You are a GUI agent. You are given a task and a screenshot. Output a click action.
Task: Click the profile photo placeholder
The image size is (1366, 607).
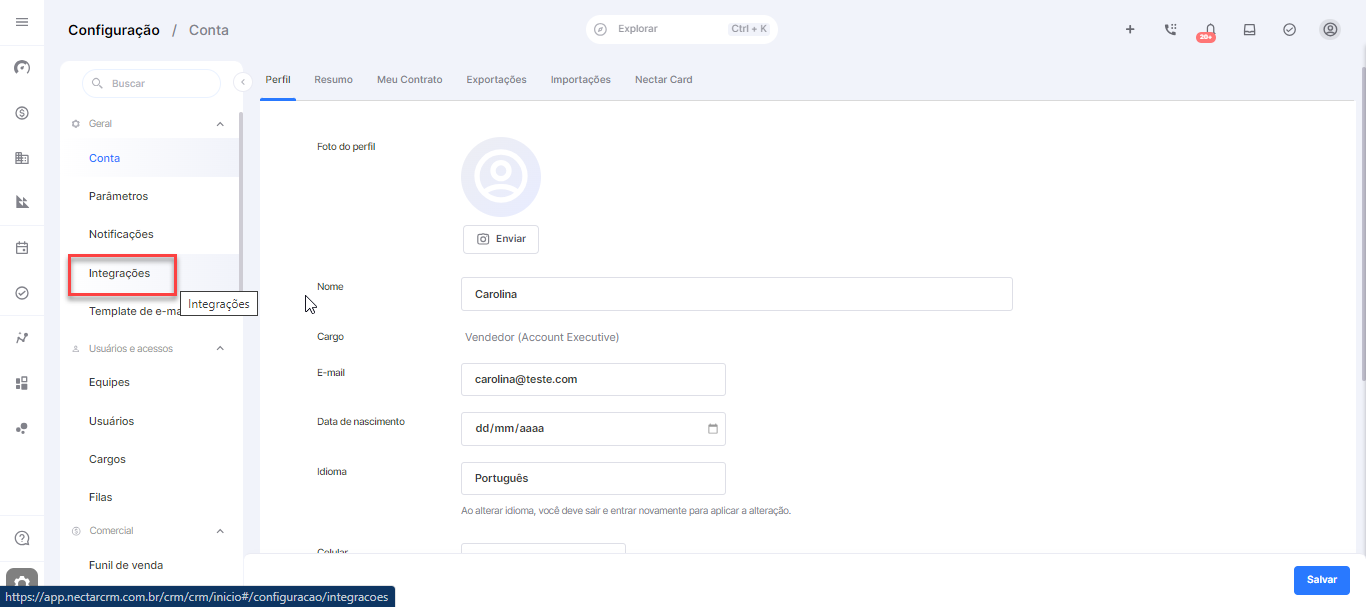click(x=501, y=177)
